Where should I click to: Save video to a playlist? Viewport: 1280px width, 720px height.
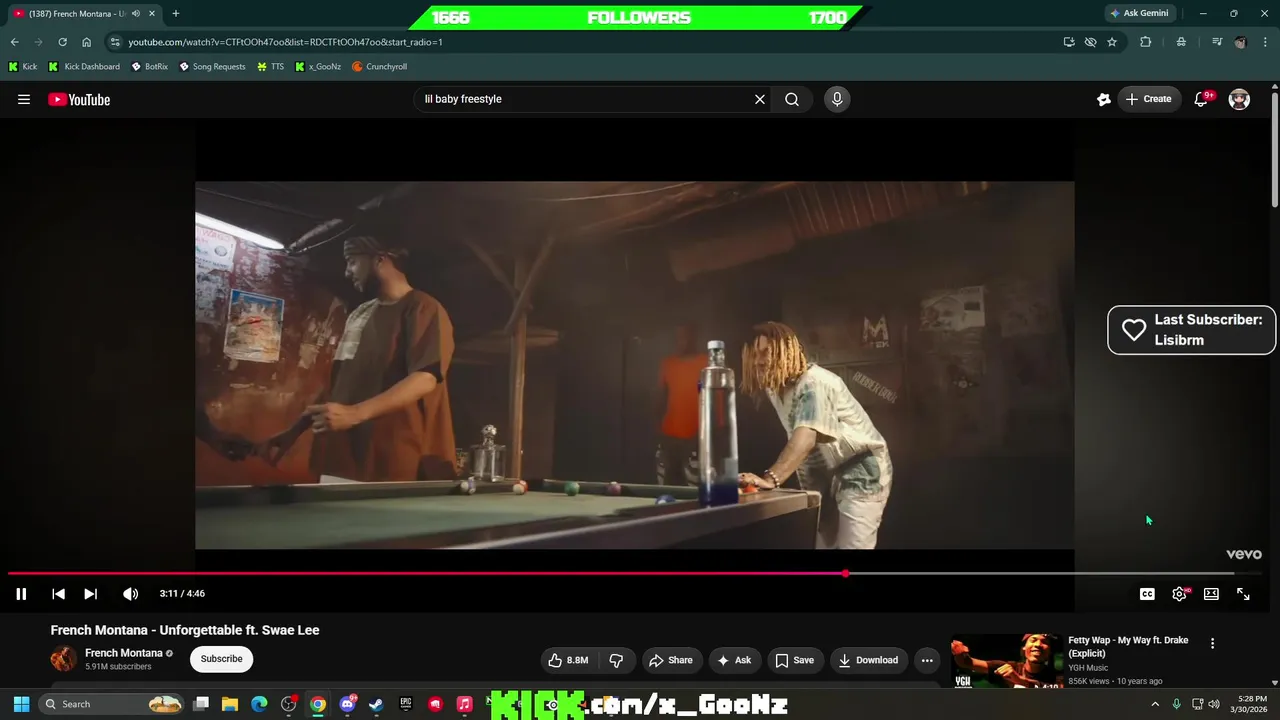795,660
